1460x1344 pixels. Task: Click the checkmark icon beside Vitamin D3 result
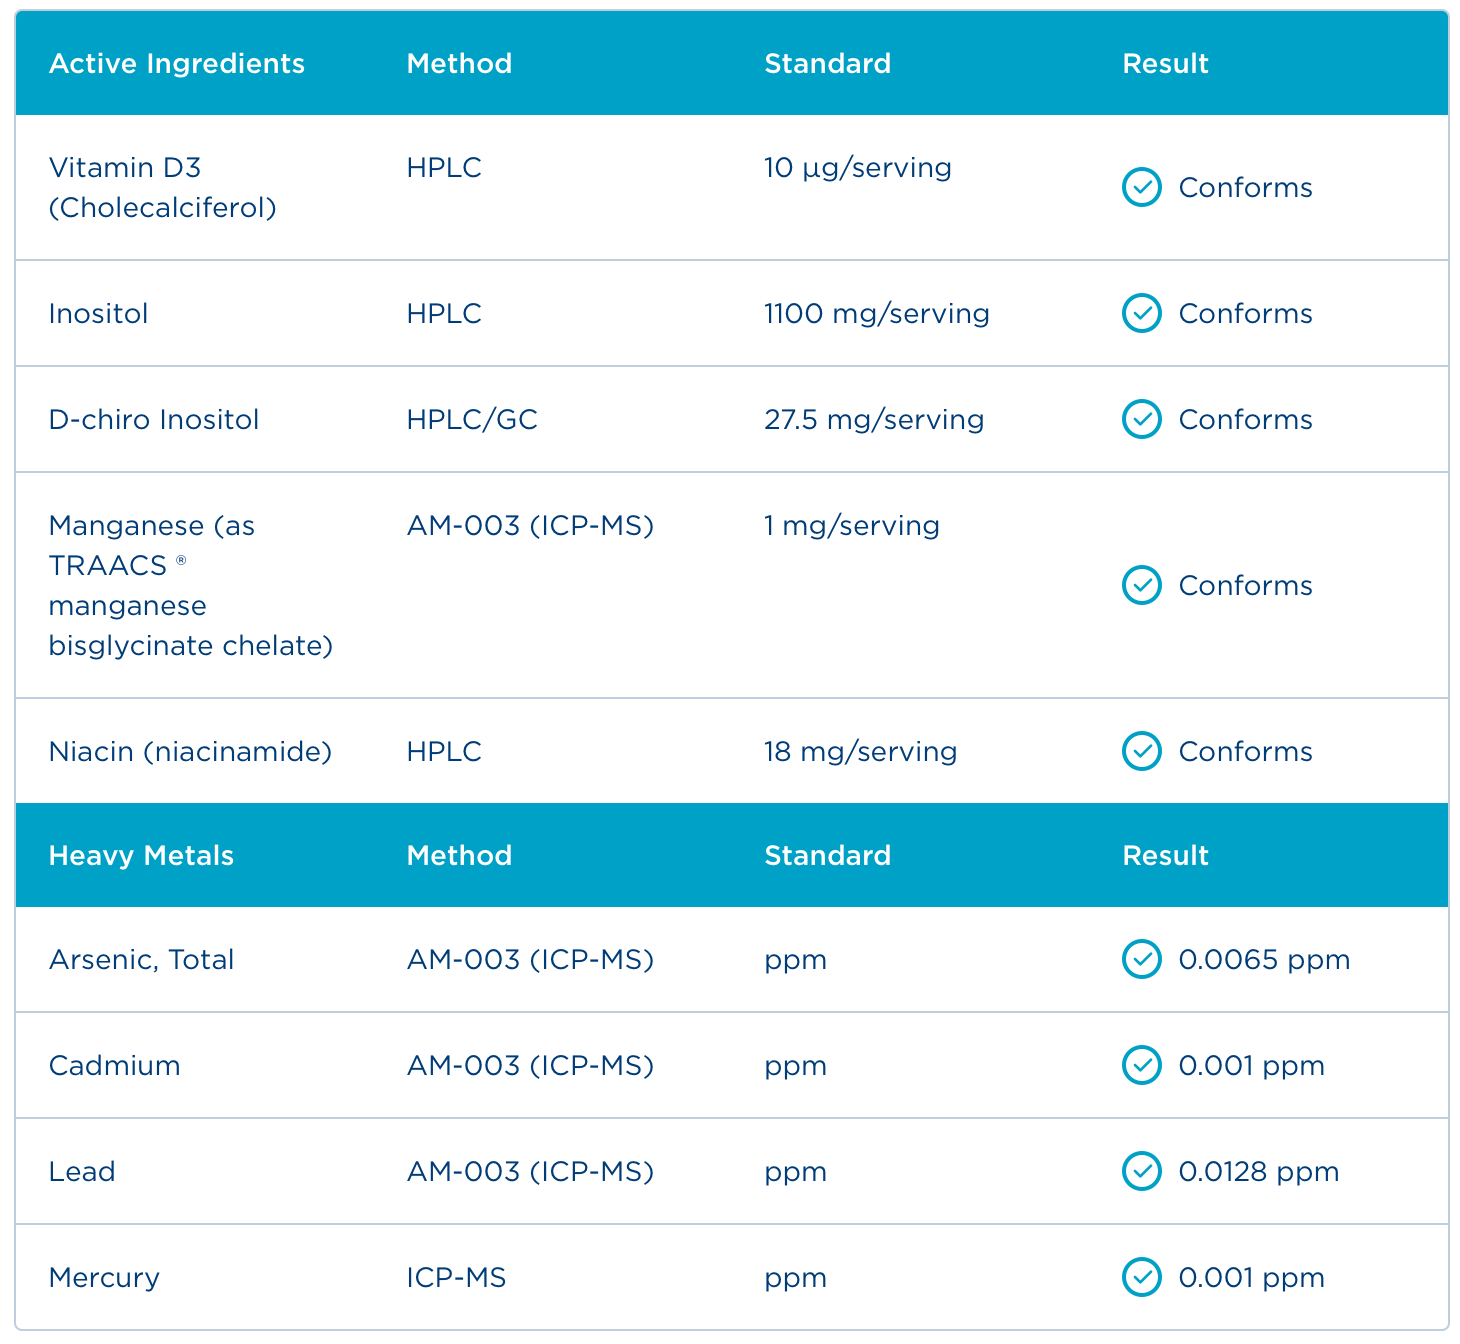1141,187
